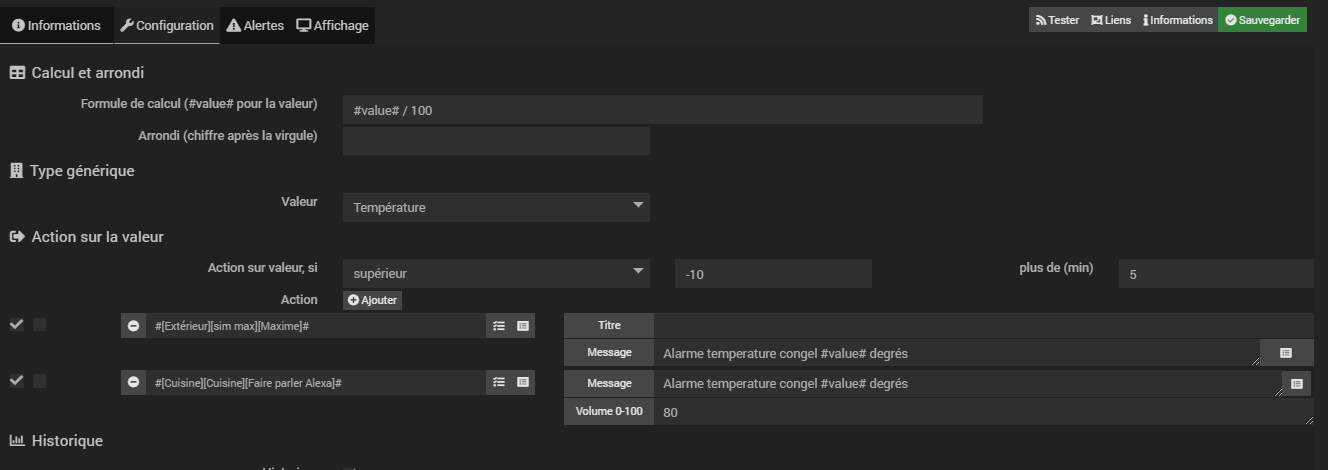Open action picker icon for Alexa command
Screen dimensions: 1328x470
498,383
